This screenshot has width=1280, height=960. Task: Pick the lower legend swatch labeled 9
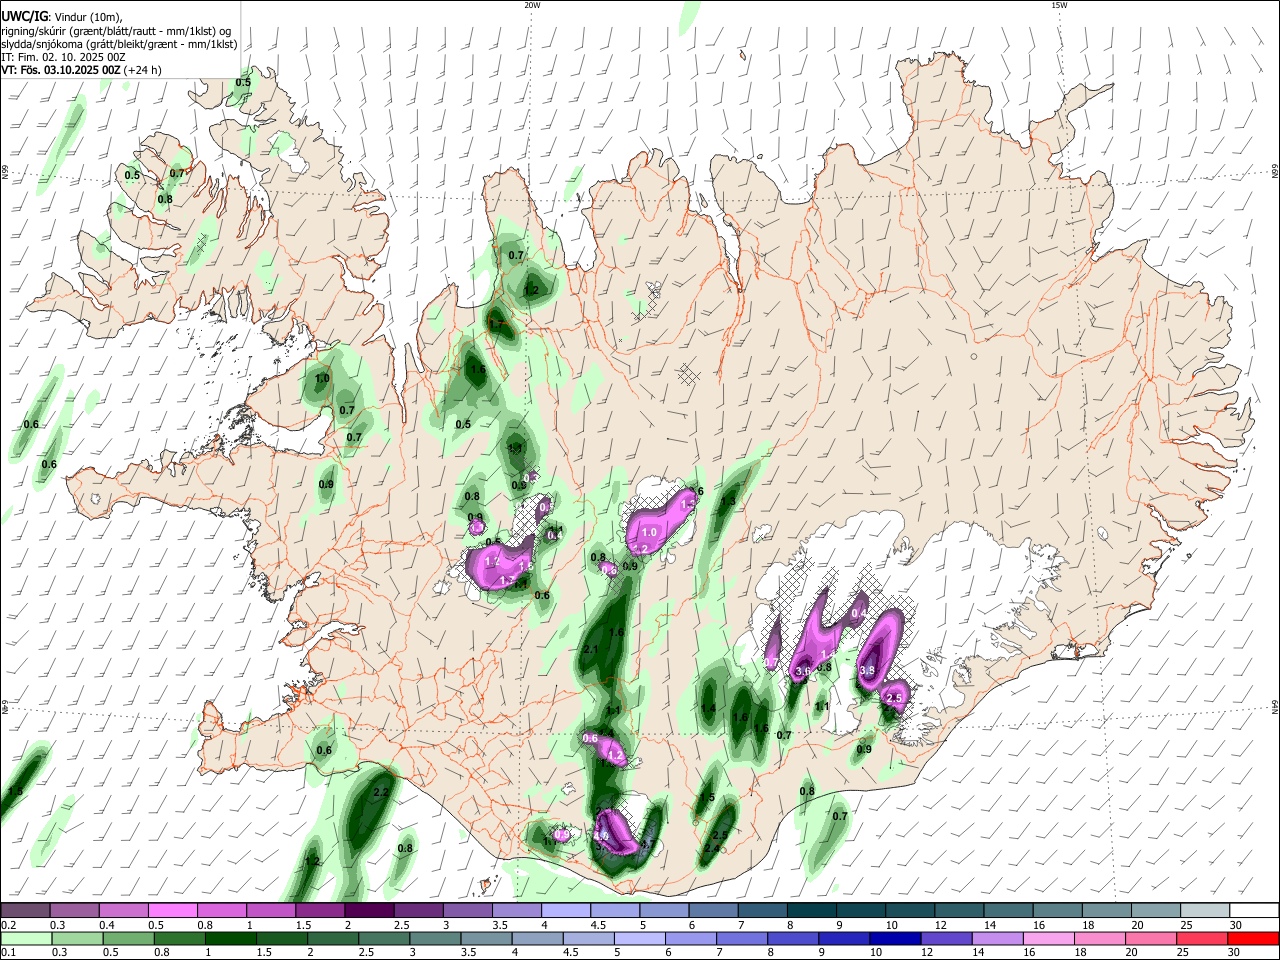(x=845, y=938)
